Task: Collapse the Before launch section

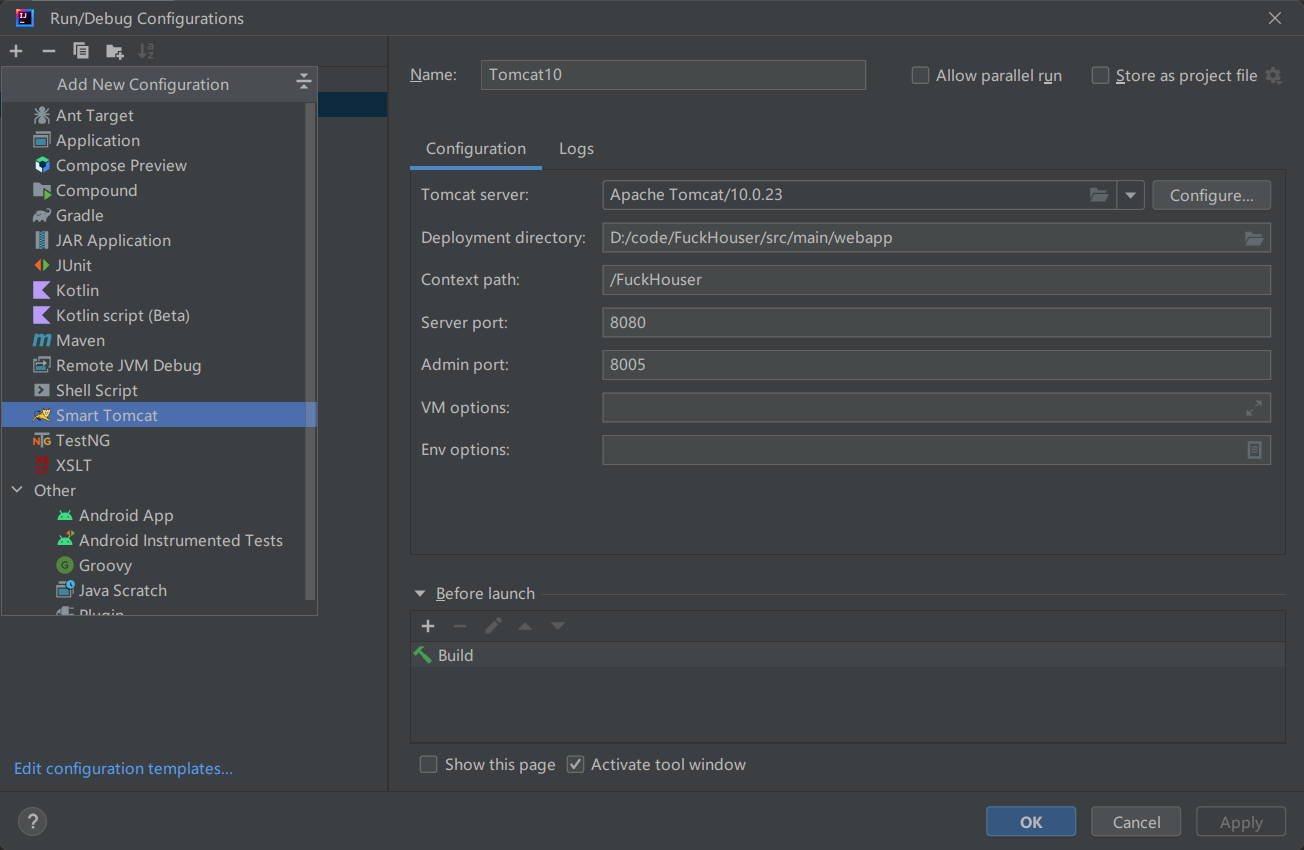Action: point(420,594)
